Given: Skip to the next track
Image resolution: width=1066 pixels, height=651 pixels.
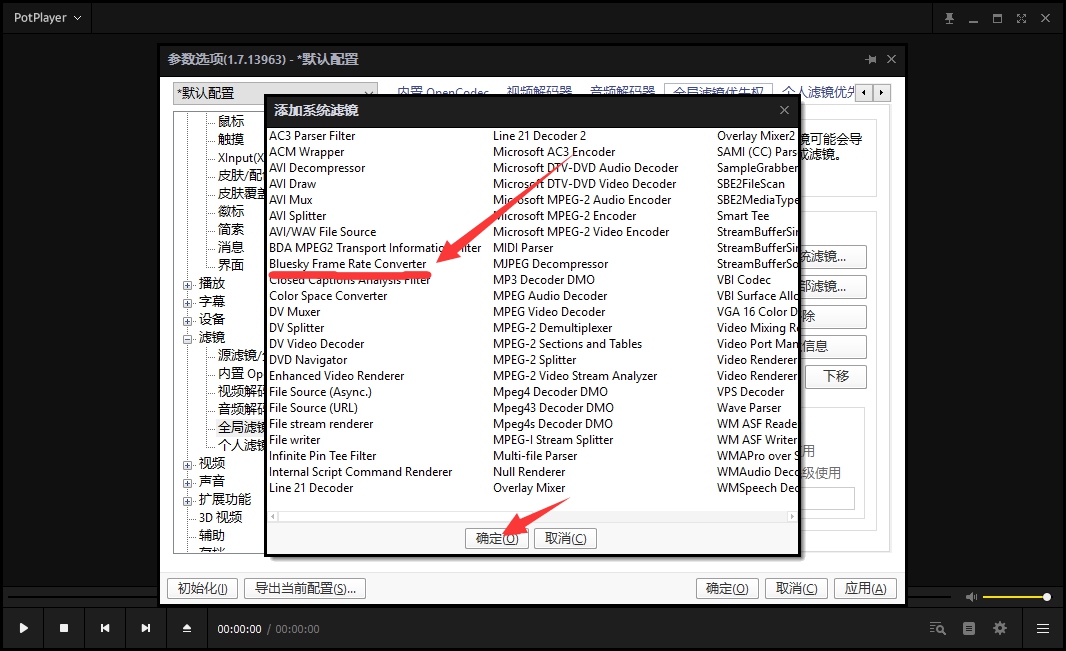Looking at the screenshot, I should click(145, 629).
